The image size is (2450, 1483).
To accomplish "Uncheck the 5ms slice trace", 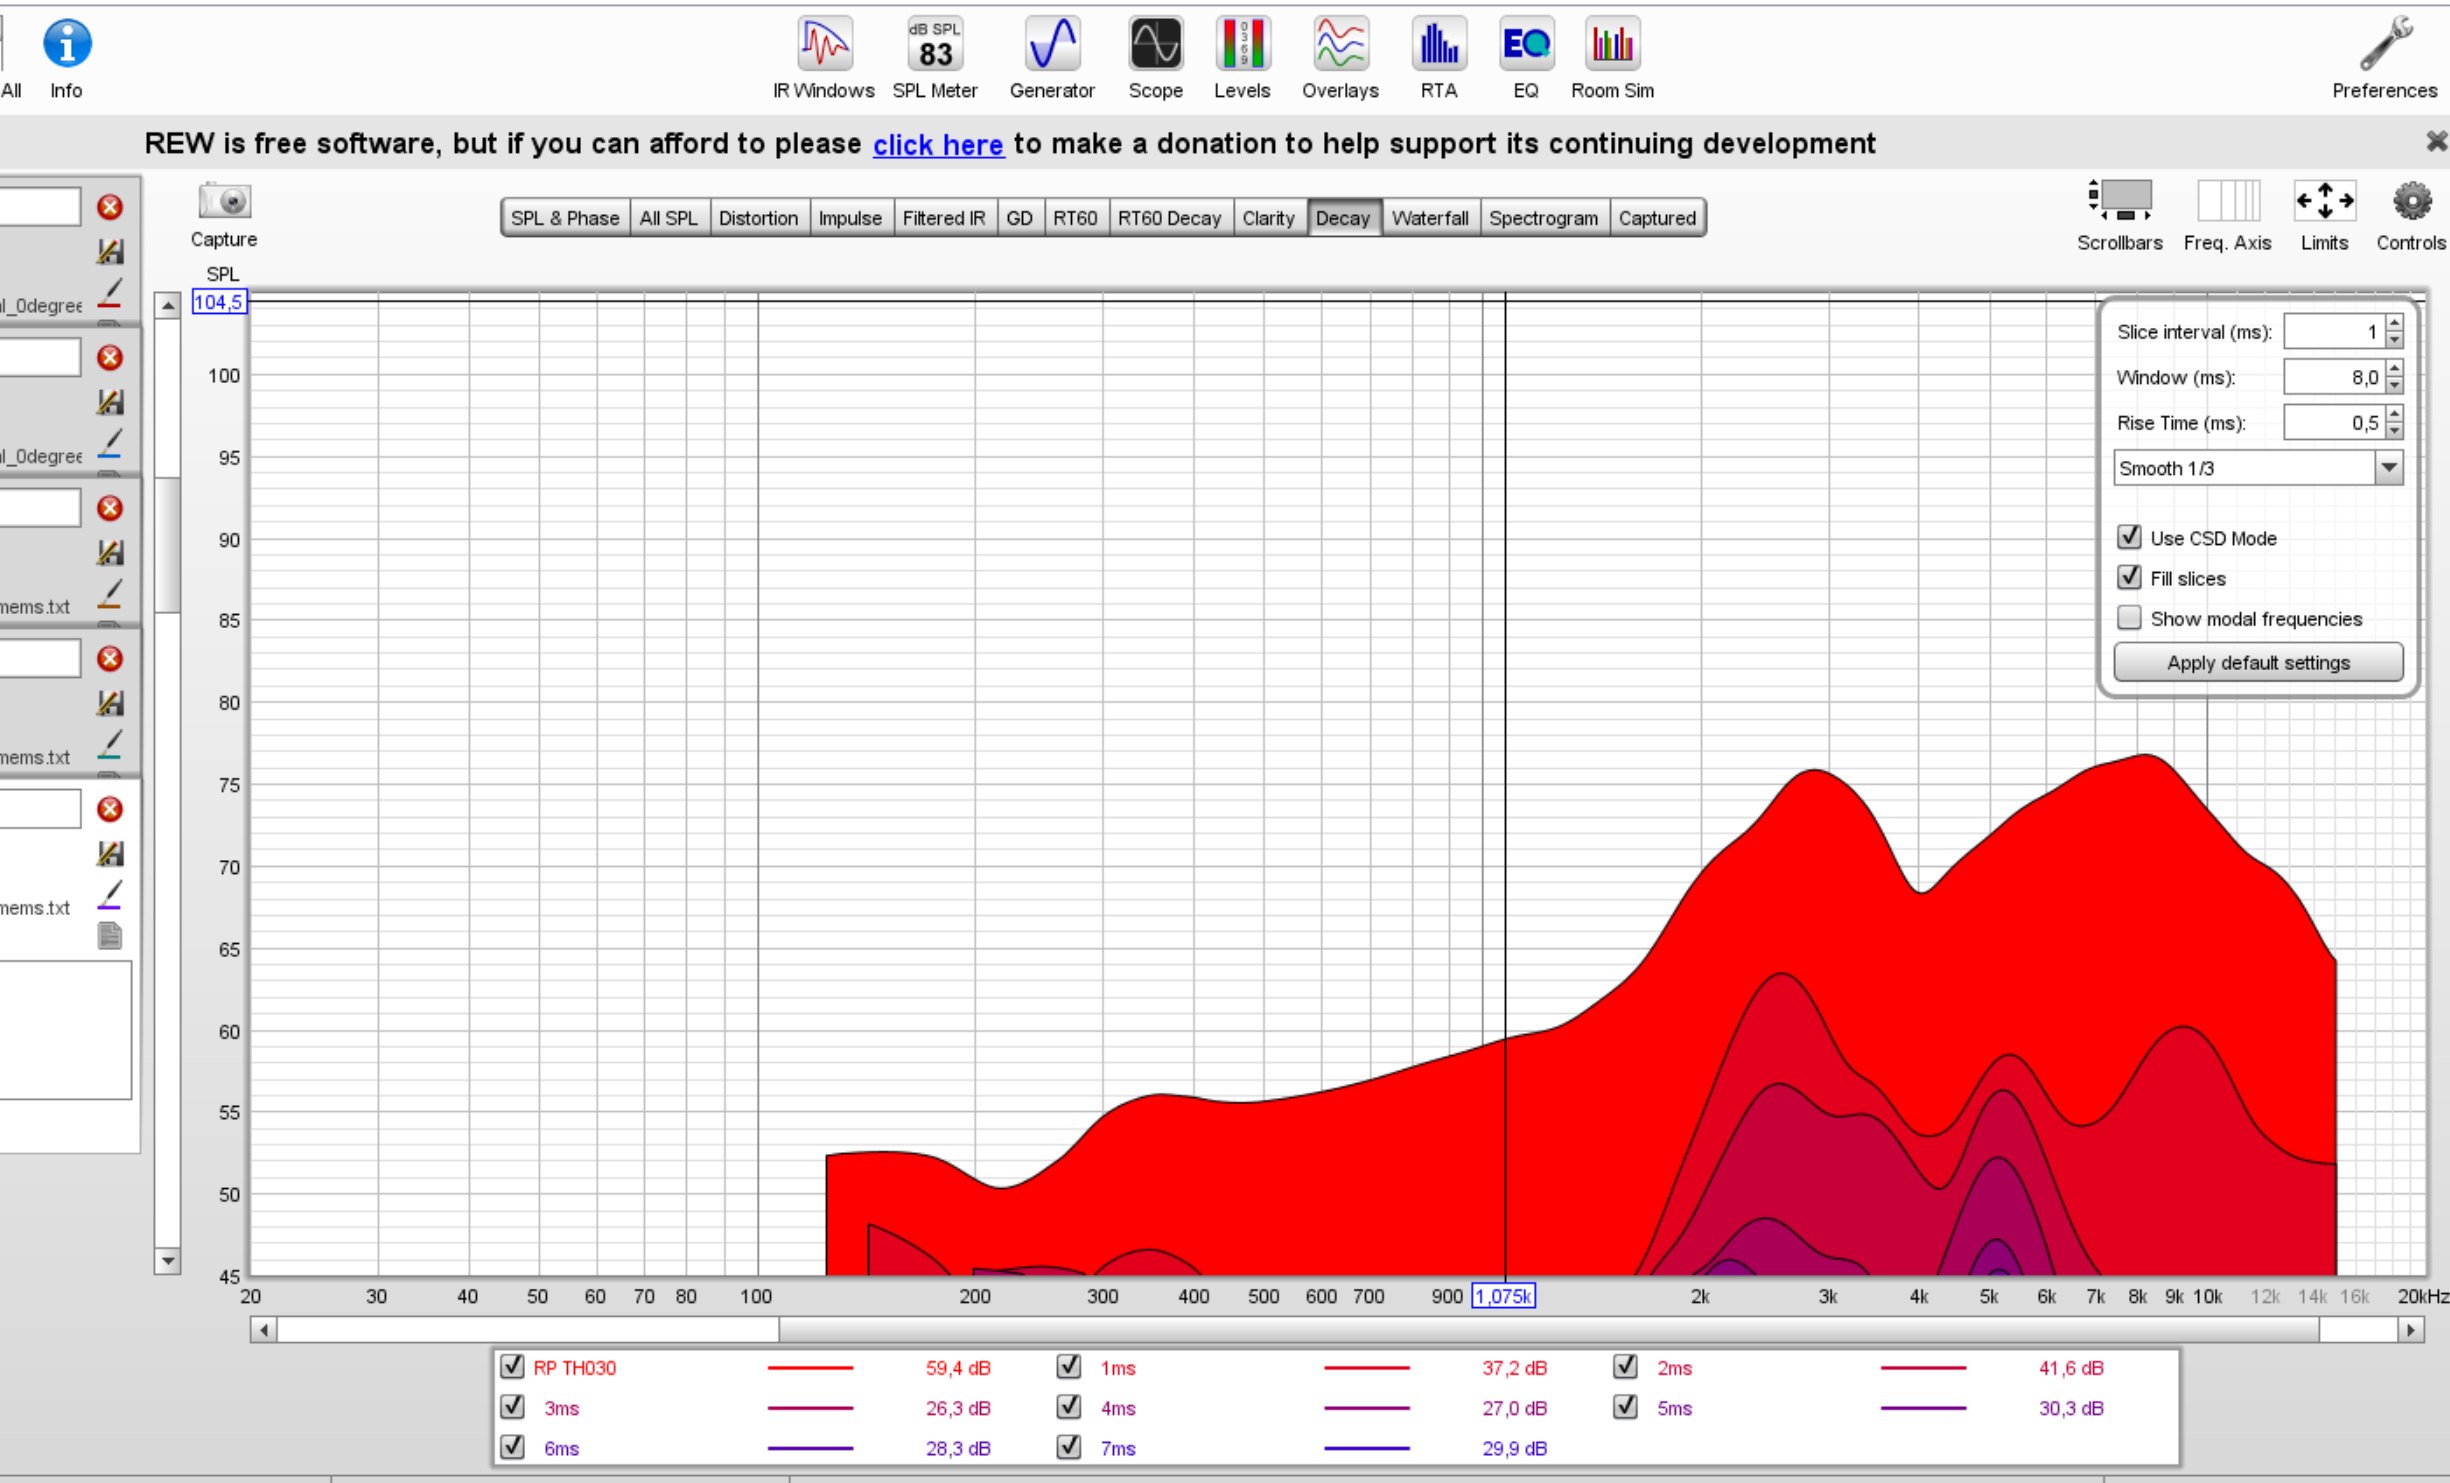I will pyautogui.click(x=1625, y=1407).
